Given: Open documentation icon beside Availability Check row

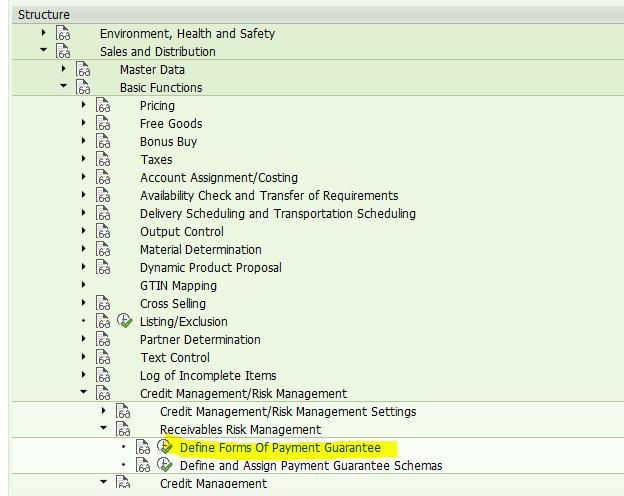Looking at the screenshot, I should [103, 195].
